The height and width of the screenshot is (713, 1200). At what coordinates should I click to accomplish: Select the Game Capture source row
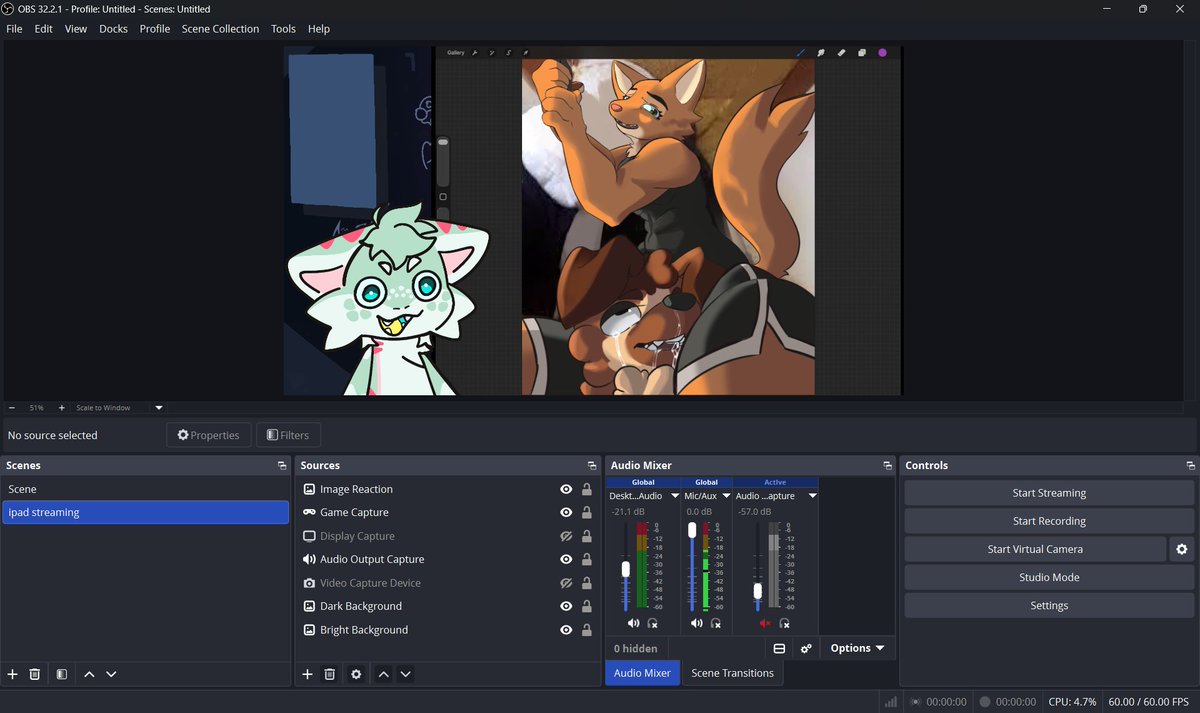[x=448, y=512]
